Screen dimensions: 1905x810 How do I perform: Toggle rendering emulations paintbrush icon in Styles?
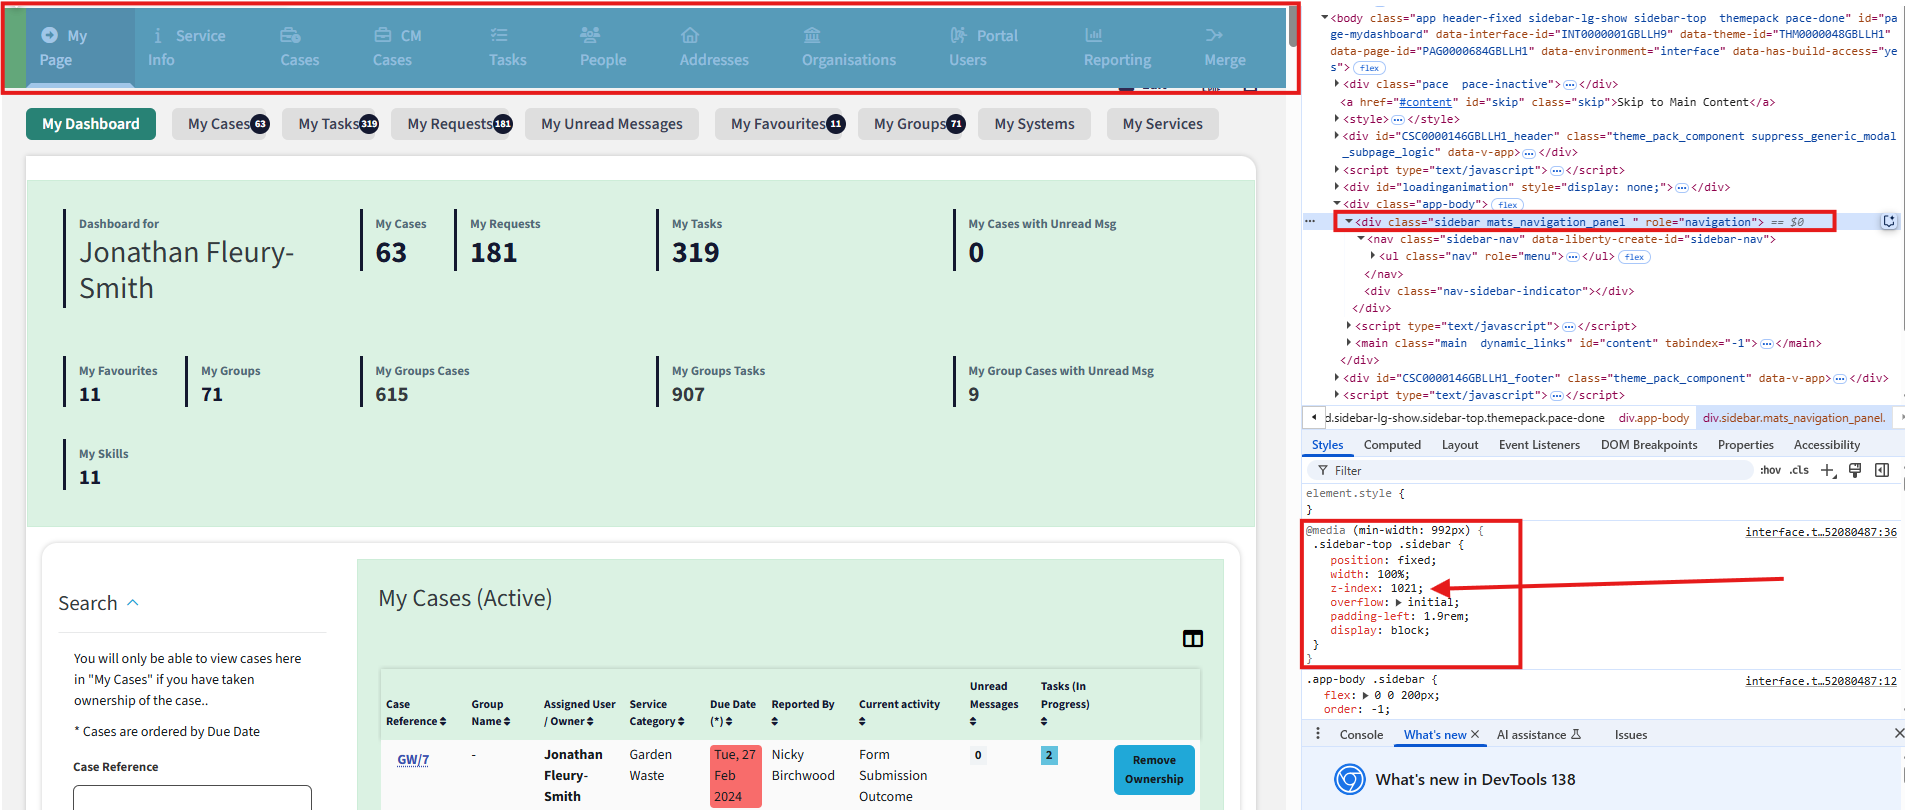[1855, 470]
